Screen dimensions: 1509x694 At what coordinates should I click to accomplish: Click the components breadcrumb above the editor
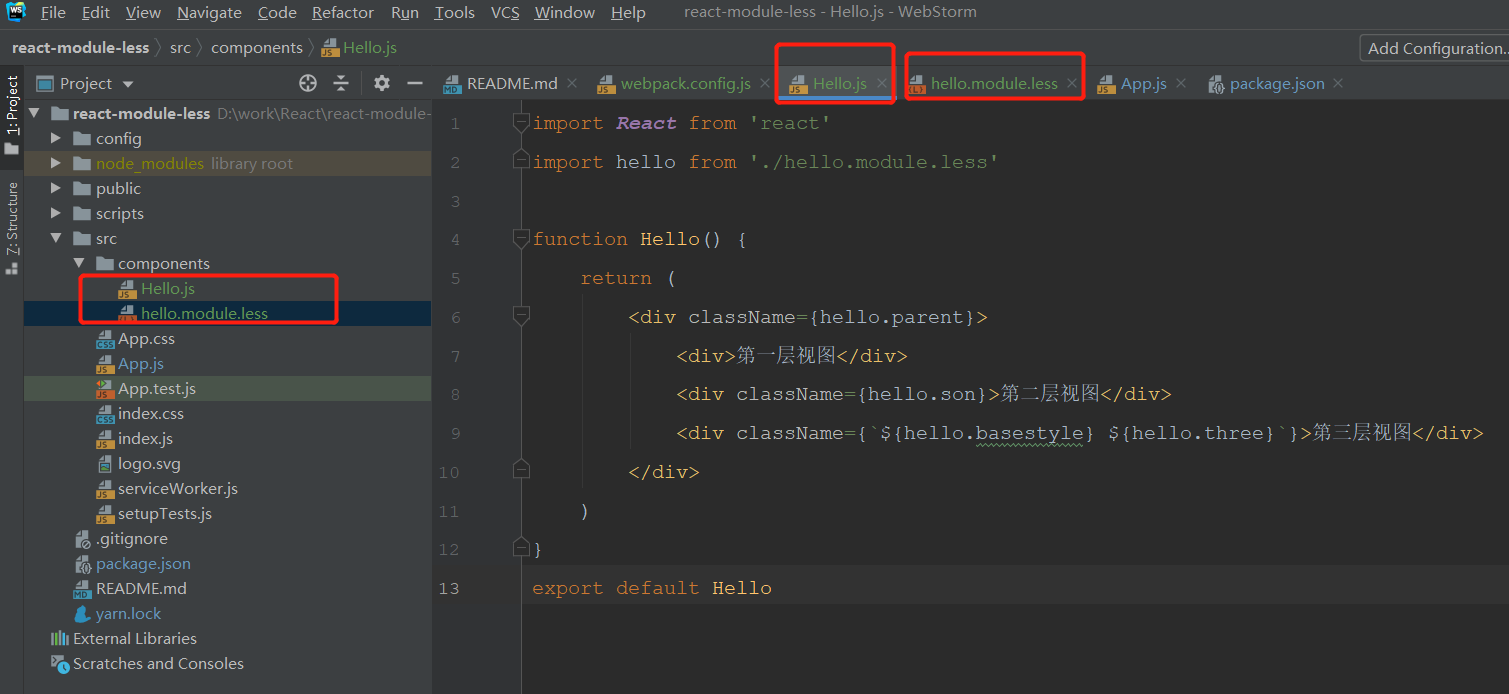[257, 47]
